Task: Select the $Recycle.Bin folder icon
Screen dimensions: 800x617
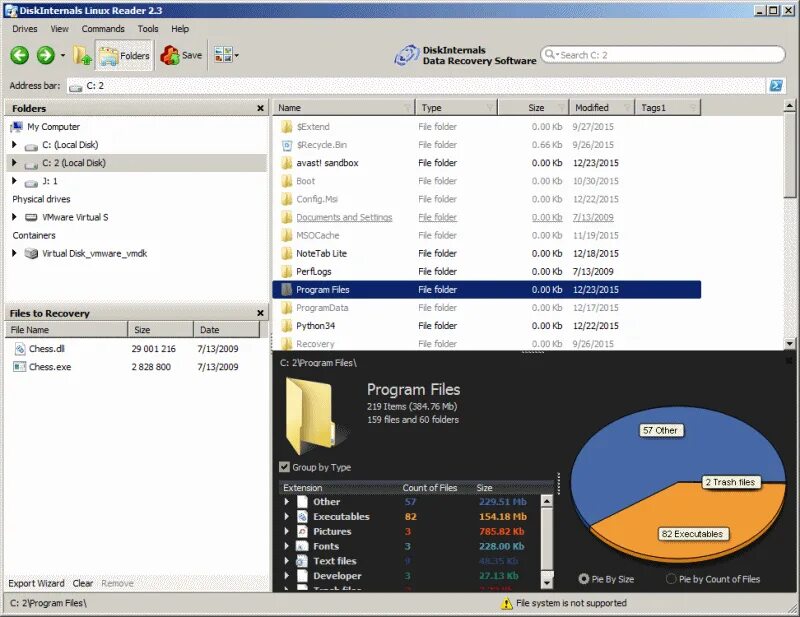Action: 287,145
